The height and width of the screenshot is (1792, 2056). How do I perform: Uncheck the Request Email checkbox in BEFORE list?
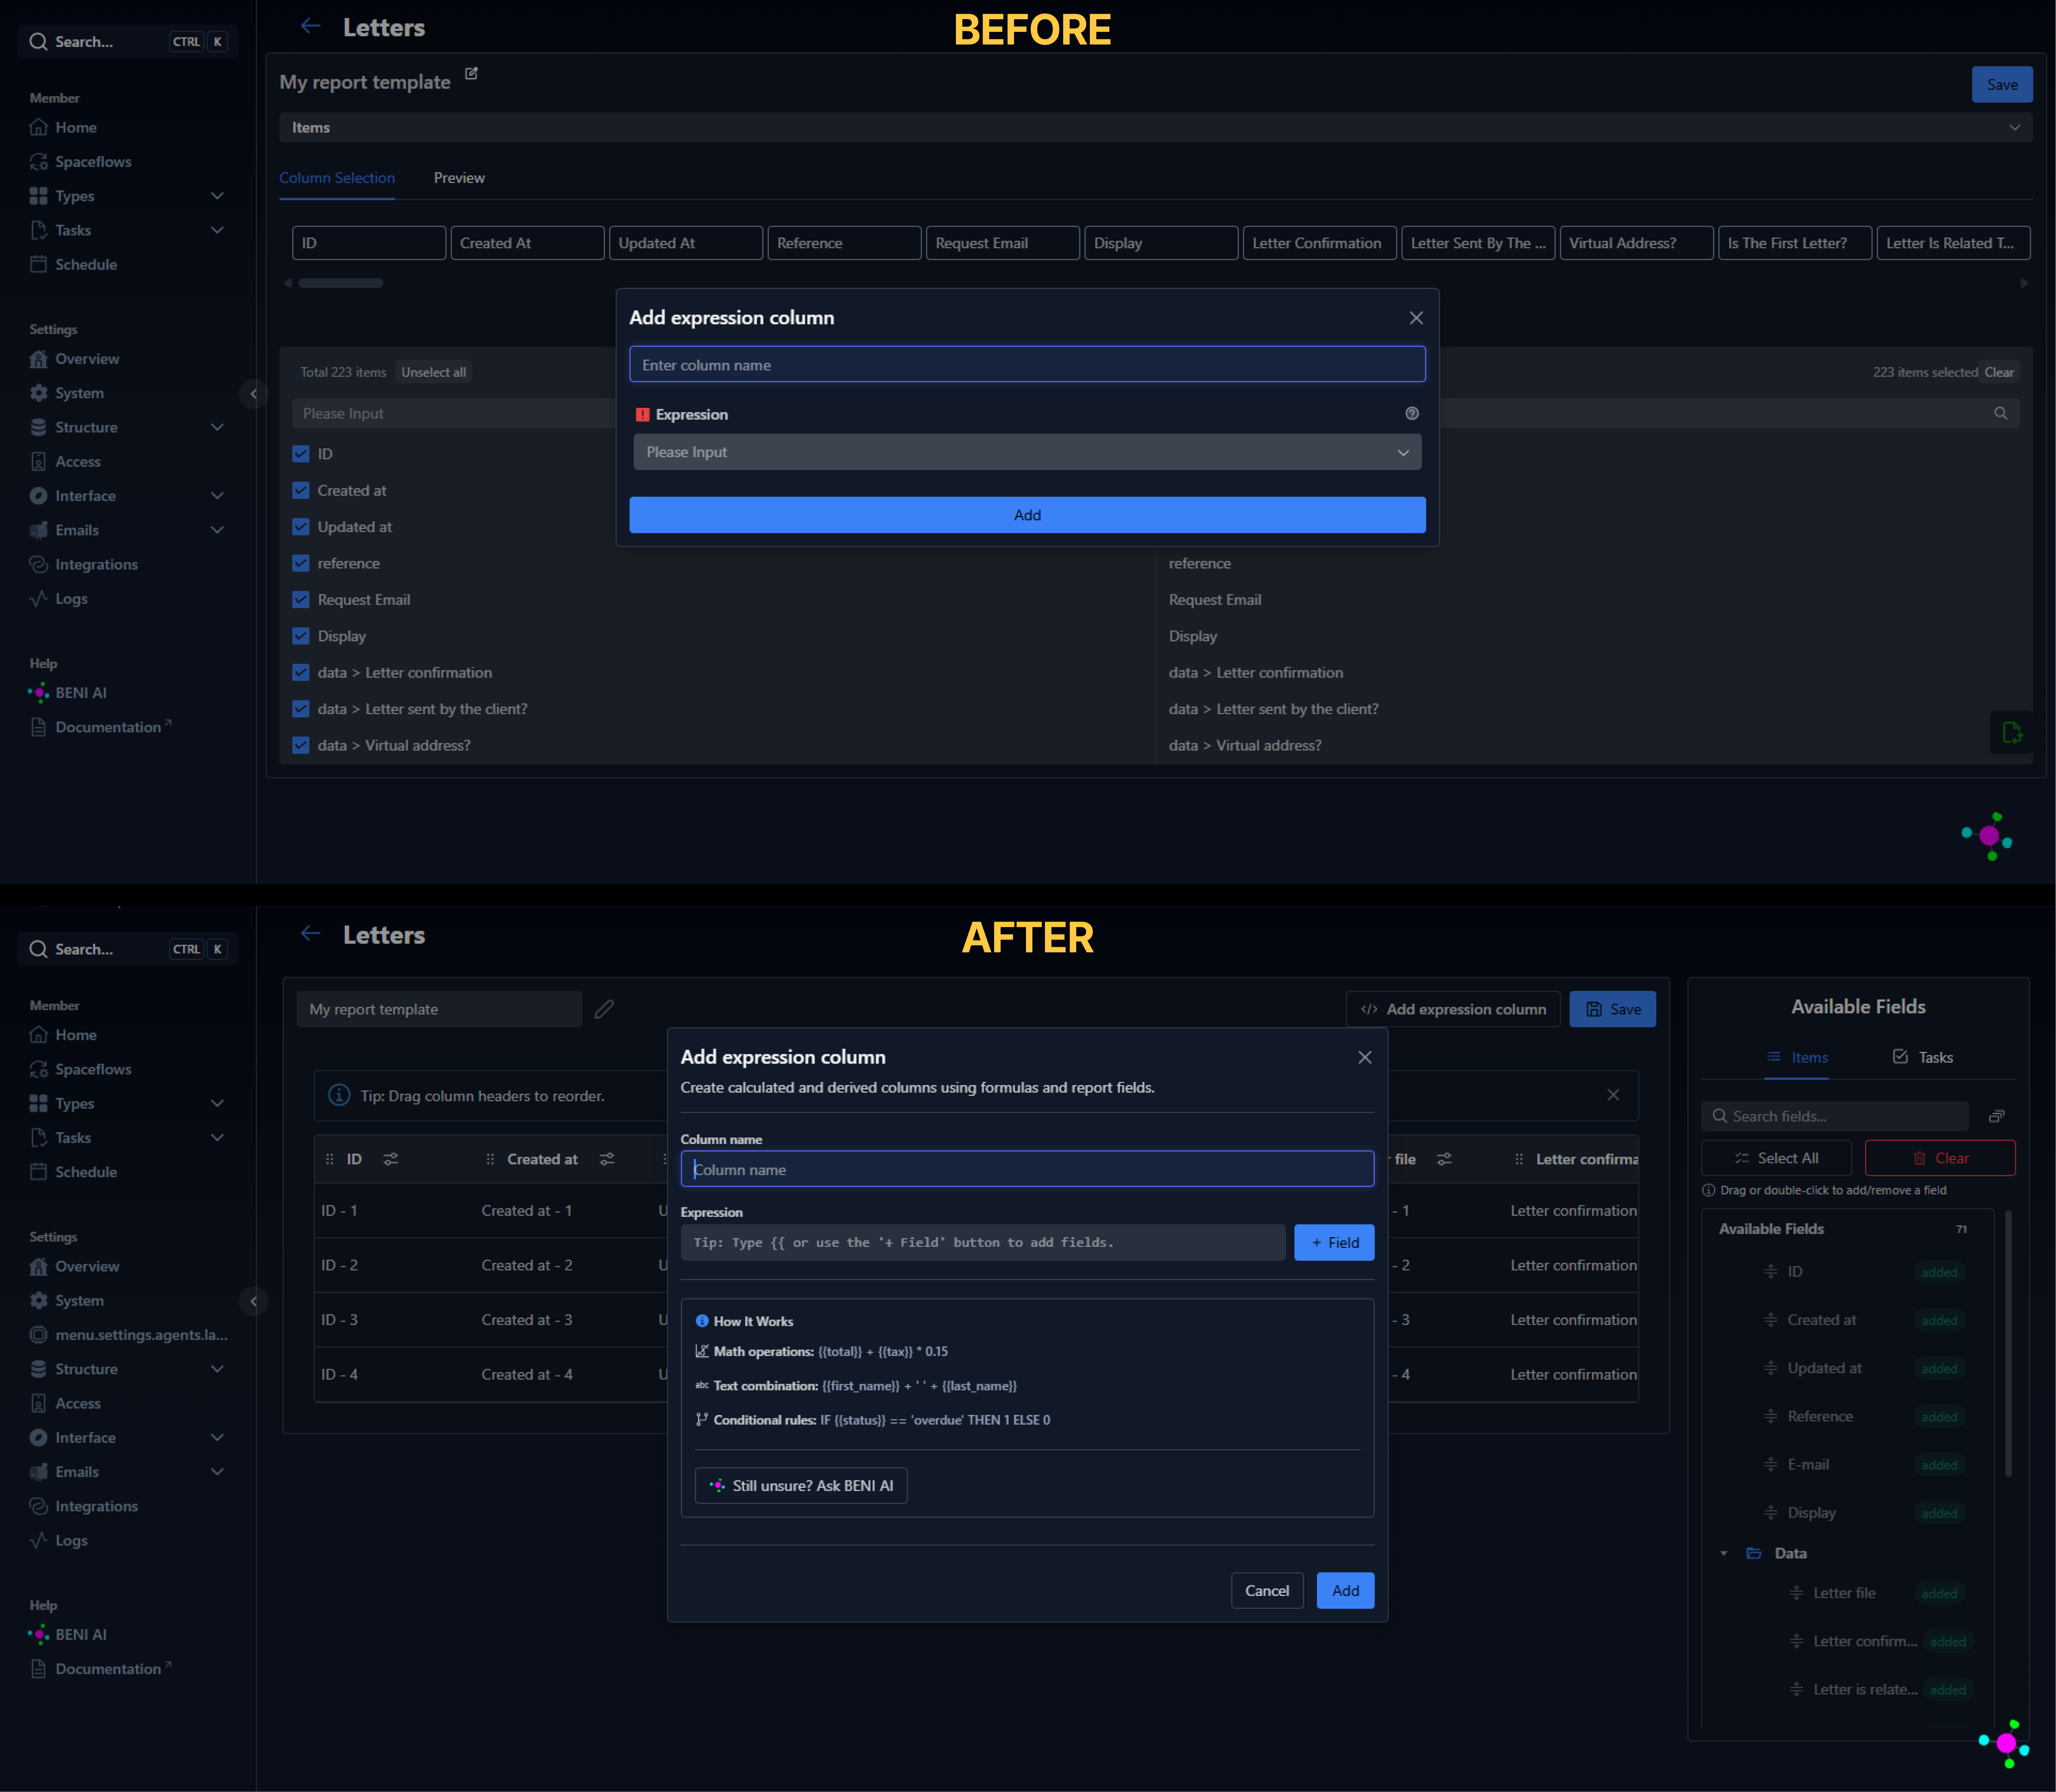pos(301,600)
